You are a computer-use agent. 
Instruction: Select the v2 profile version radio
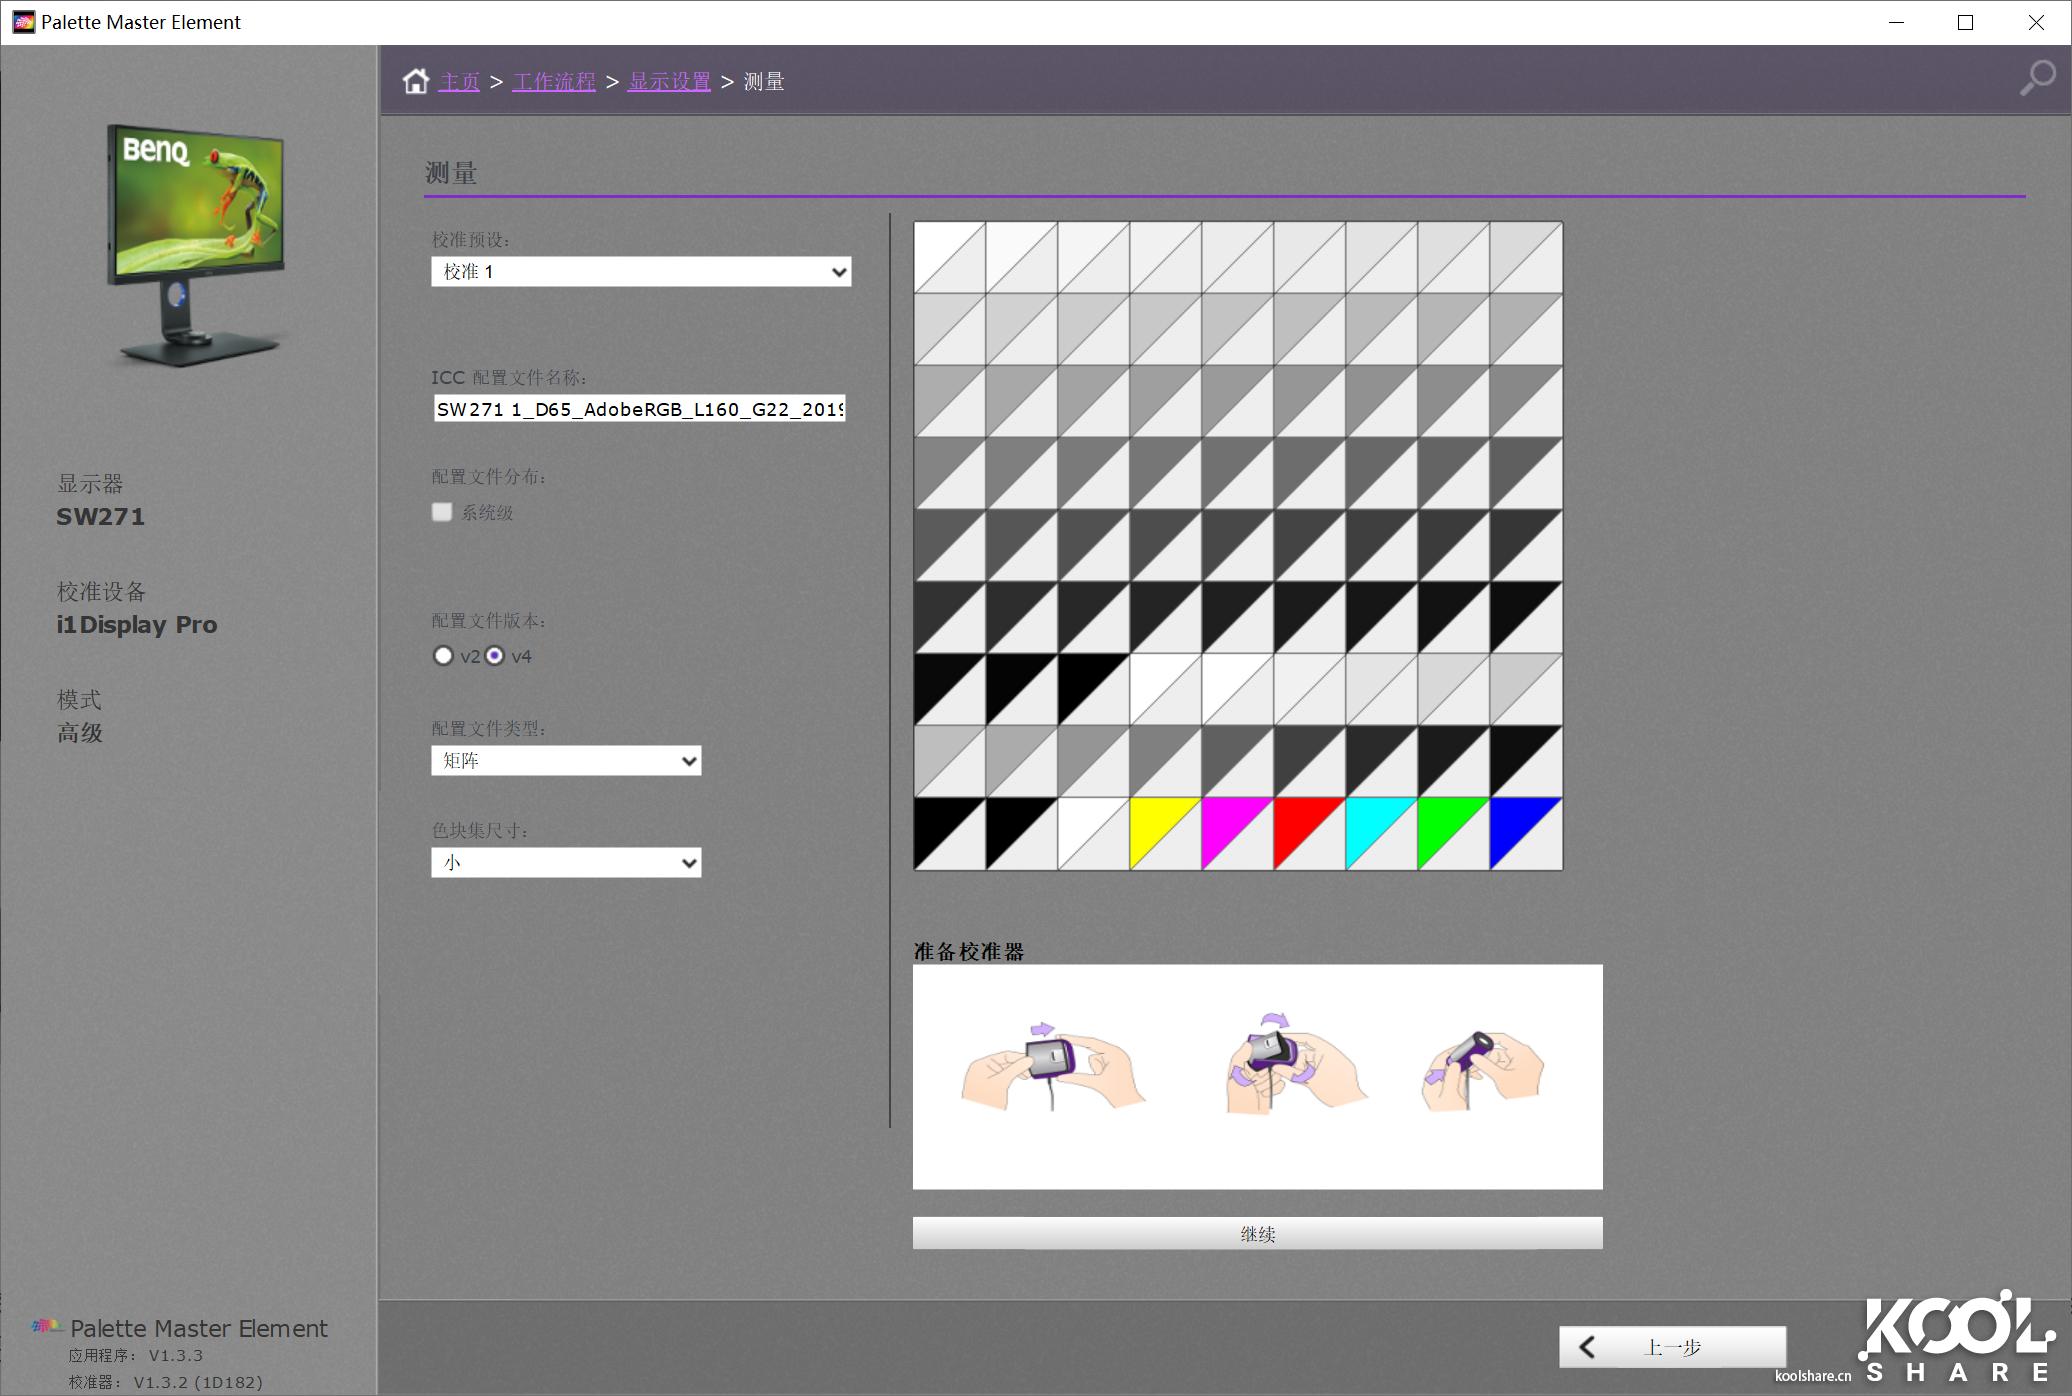point(443,656)
